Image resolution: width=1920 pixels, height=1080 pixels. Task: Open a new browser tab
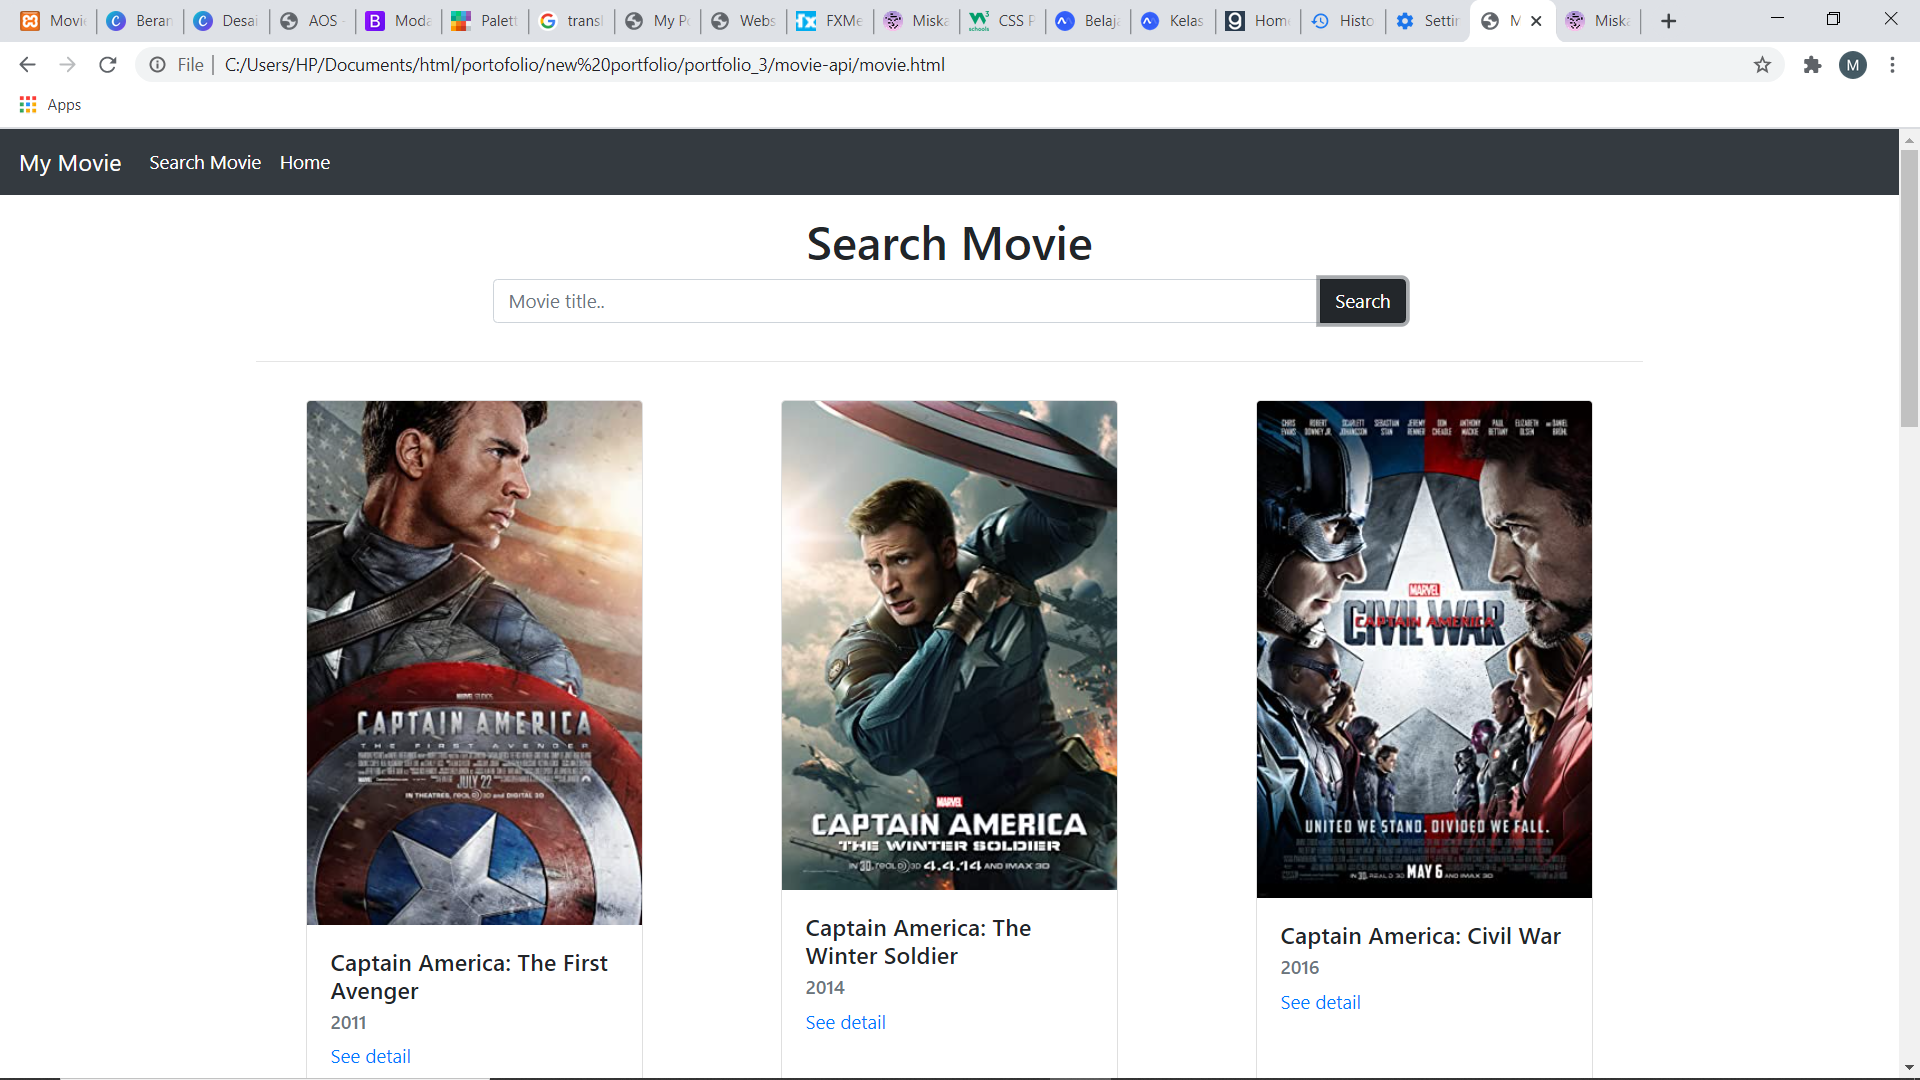(x=1668, y=21)
